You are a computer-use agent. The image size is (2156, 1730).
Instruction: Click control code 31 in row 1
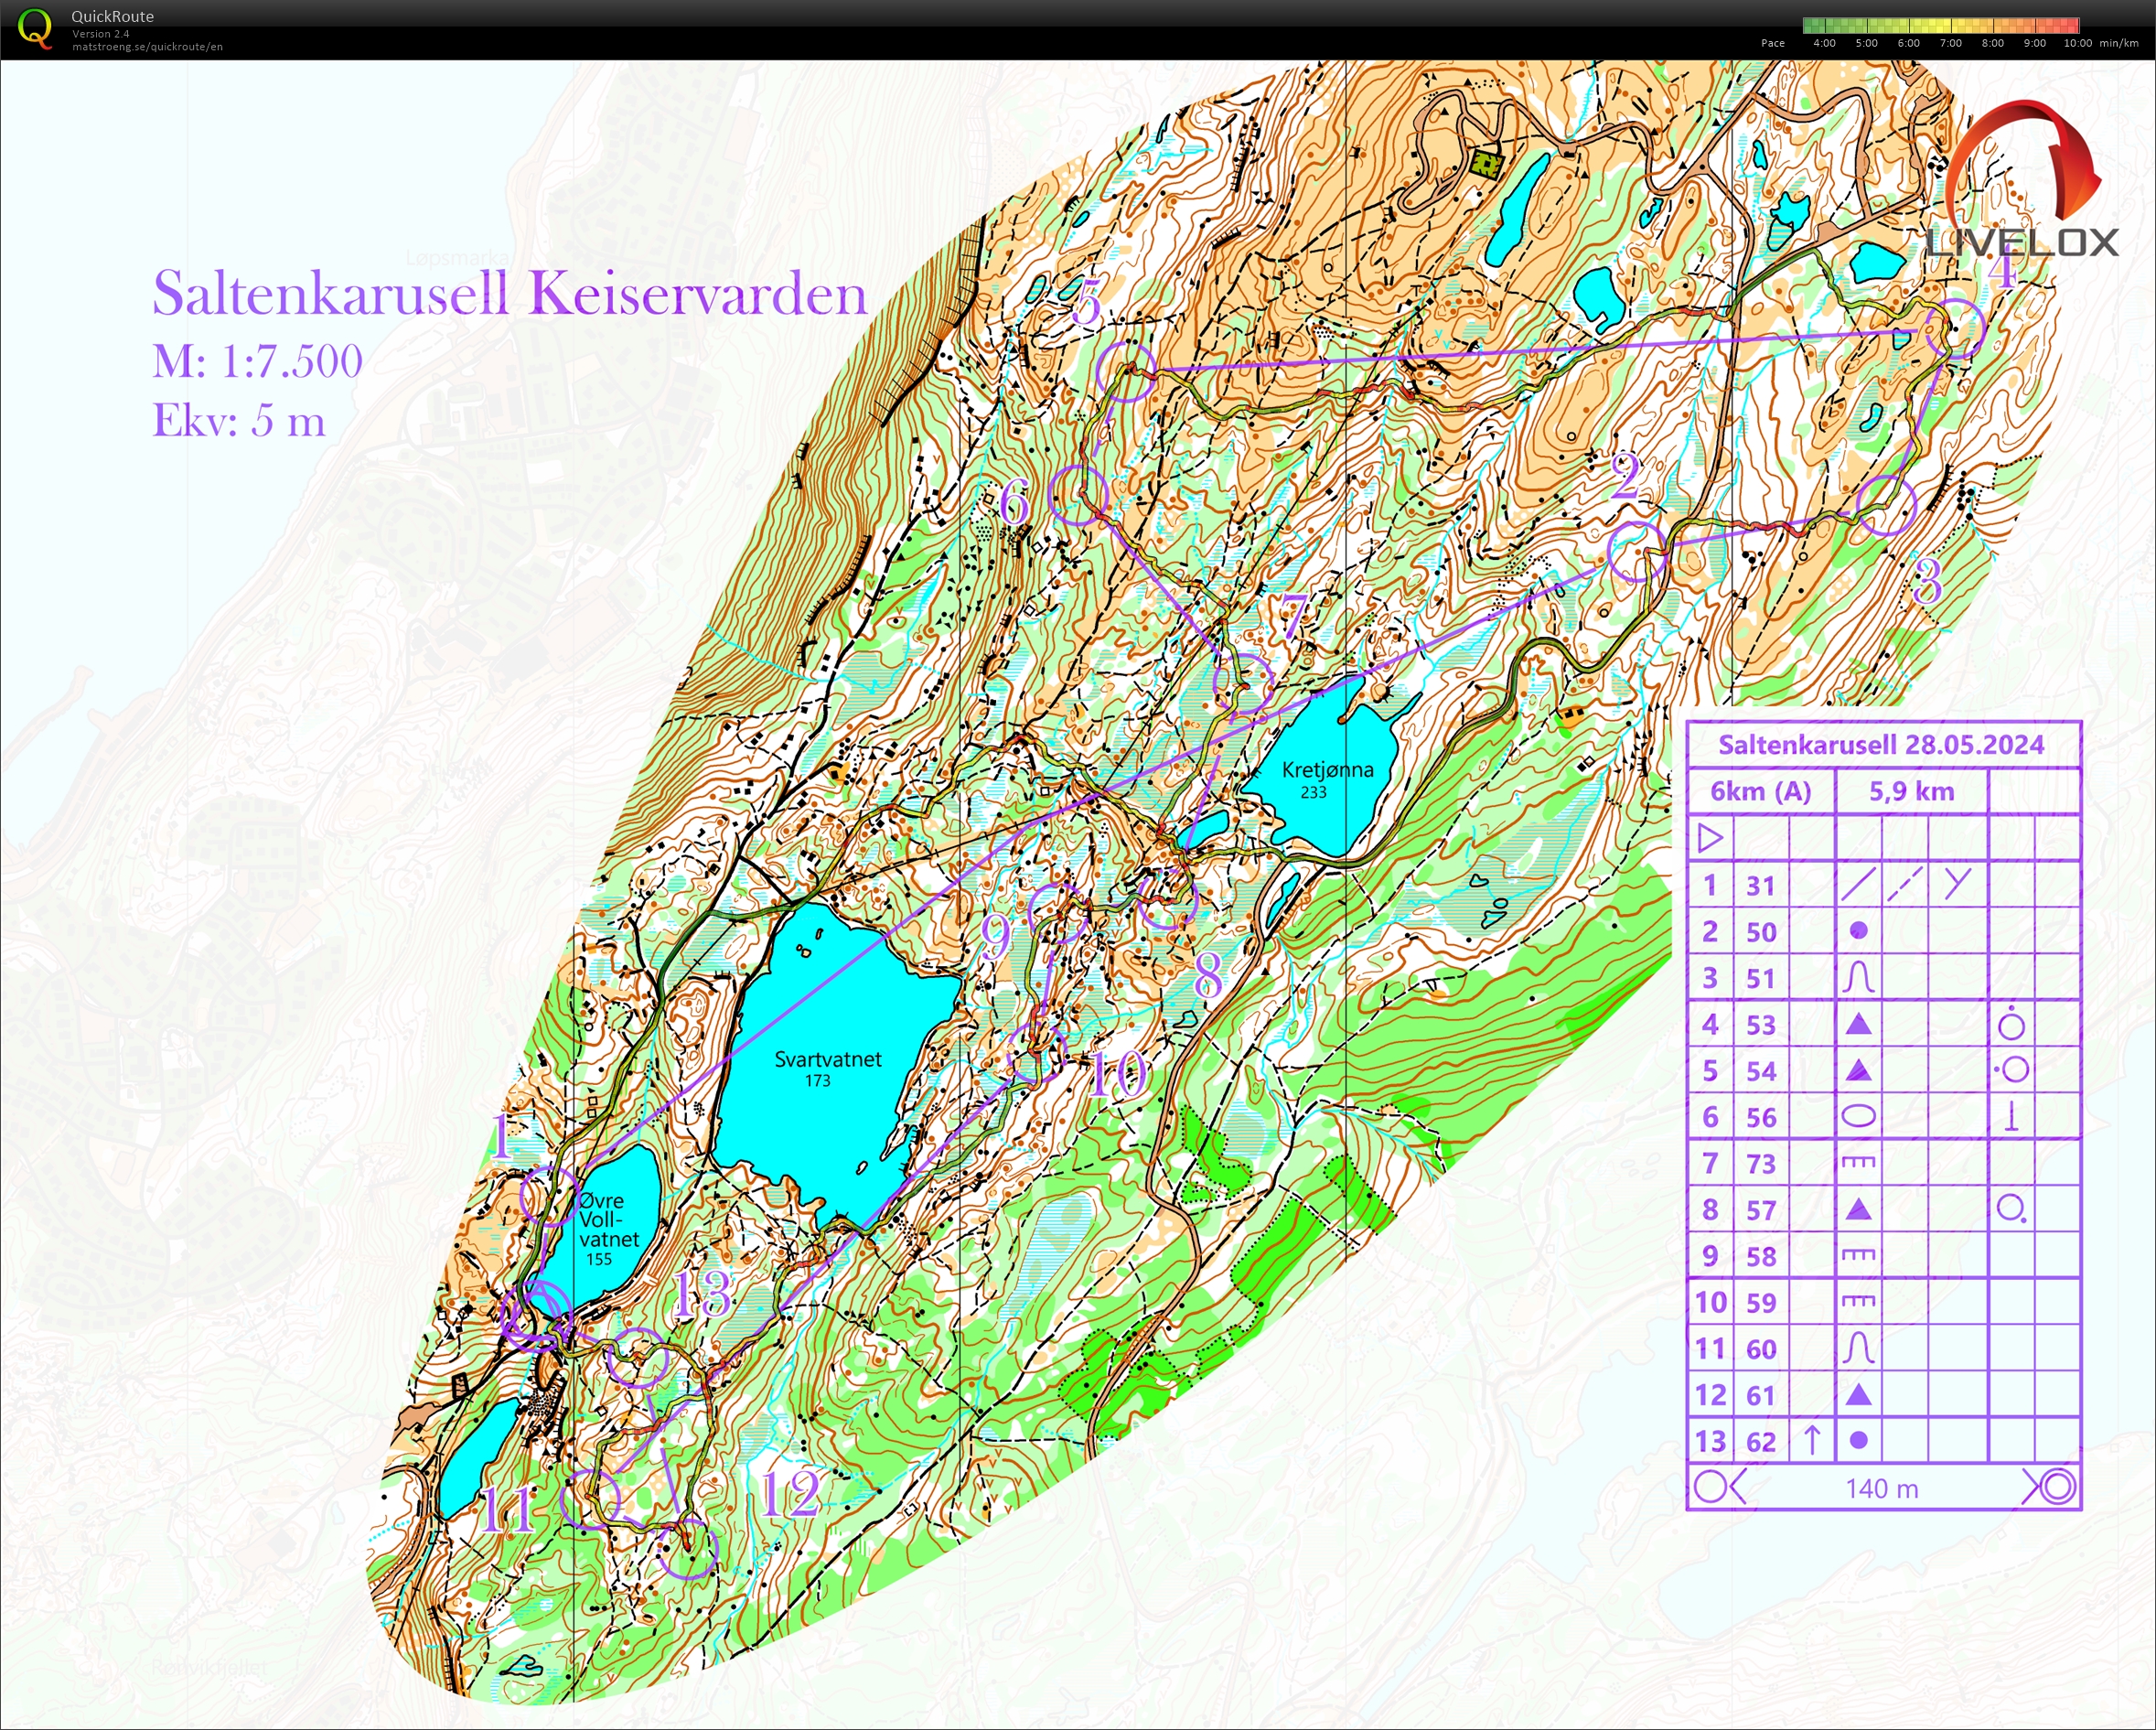click(1760, 885)
